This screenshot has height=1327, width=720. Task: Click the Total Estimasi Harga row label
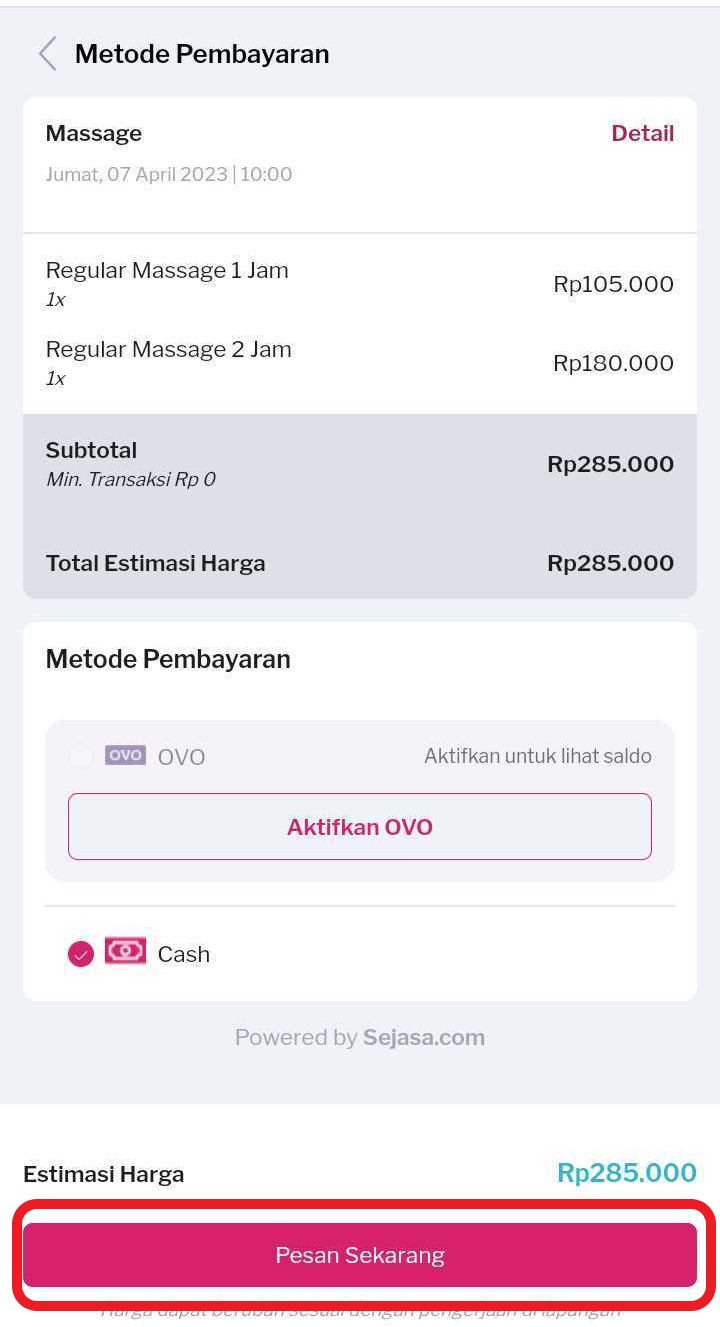coord(155,563)
